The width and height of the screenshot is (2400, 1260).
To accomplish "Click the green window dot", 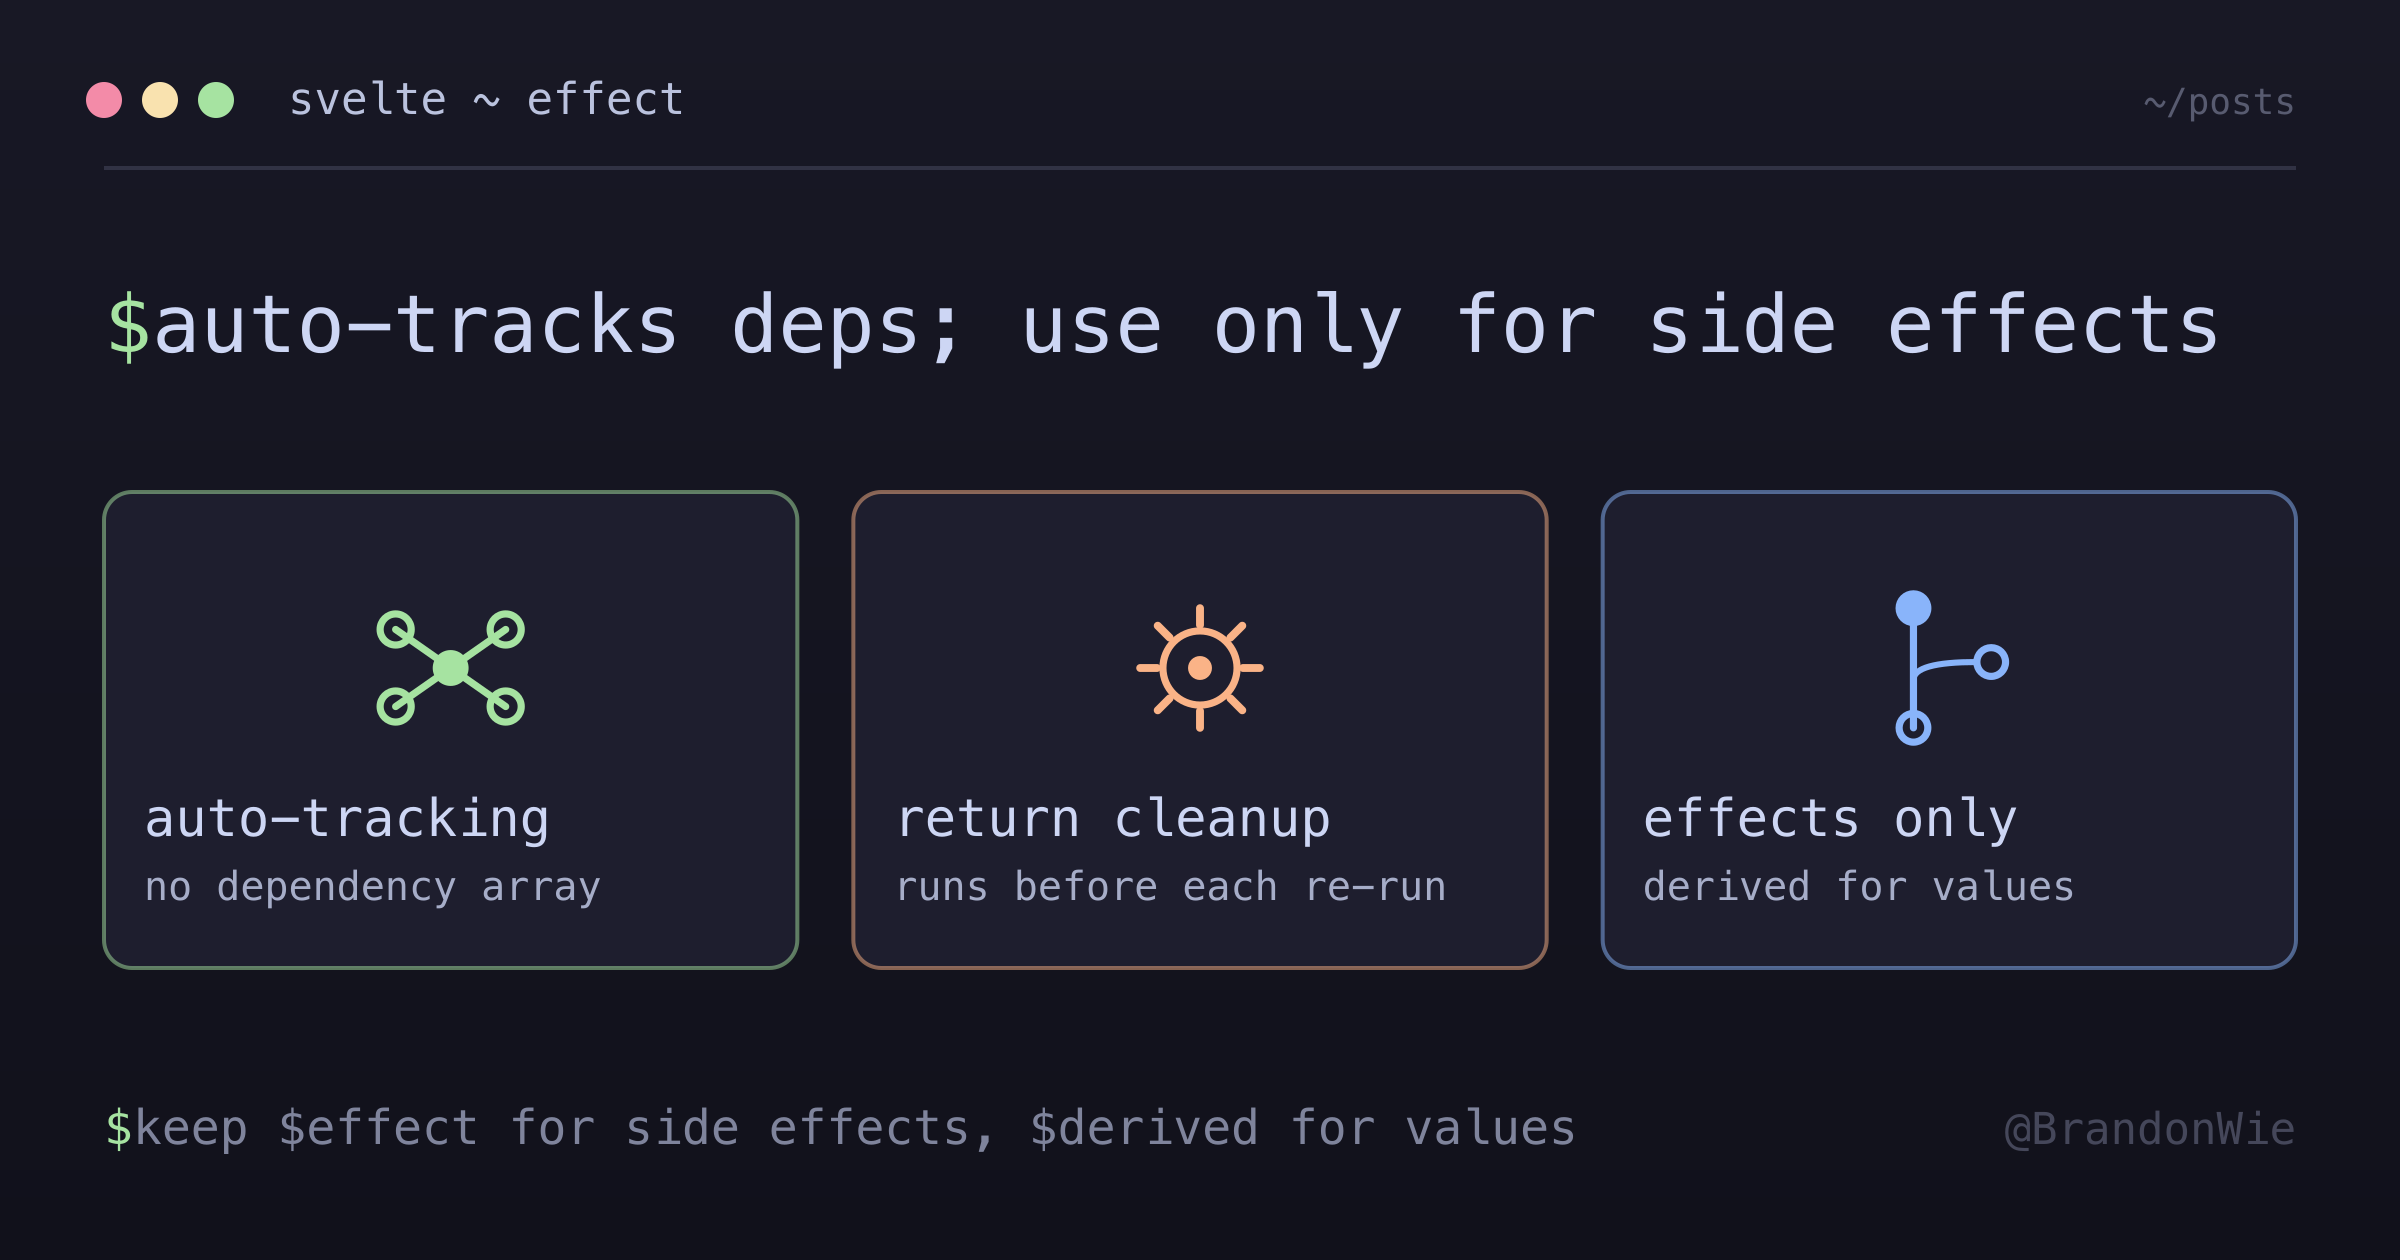I will (x=216, y=100).
